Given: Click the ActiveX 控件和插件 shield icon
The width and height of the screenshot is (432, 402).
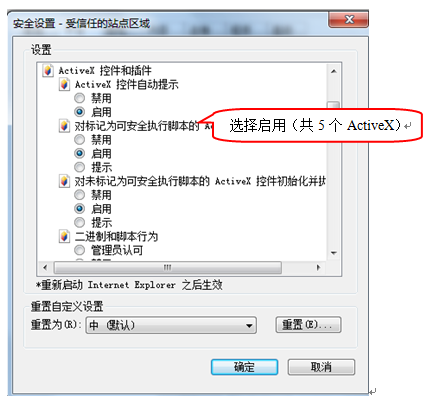Looking at the screenshot, I should coord(48,70).
